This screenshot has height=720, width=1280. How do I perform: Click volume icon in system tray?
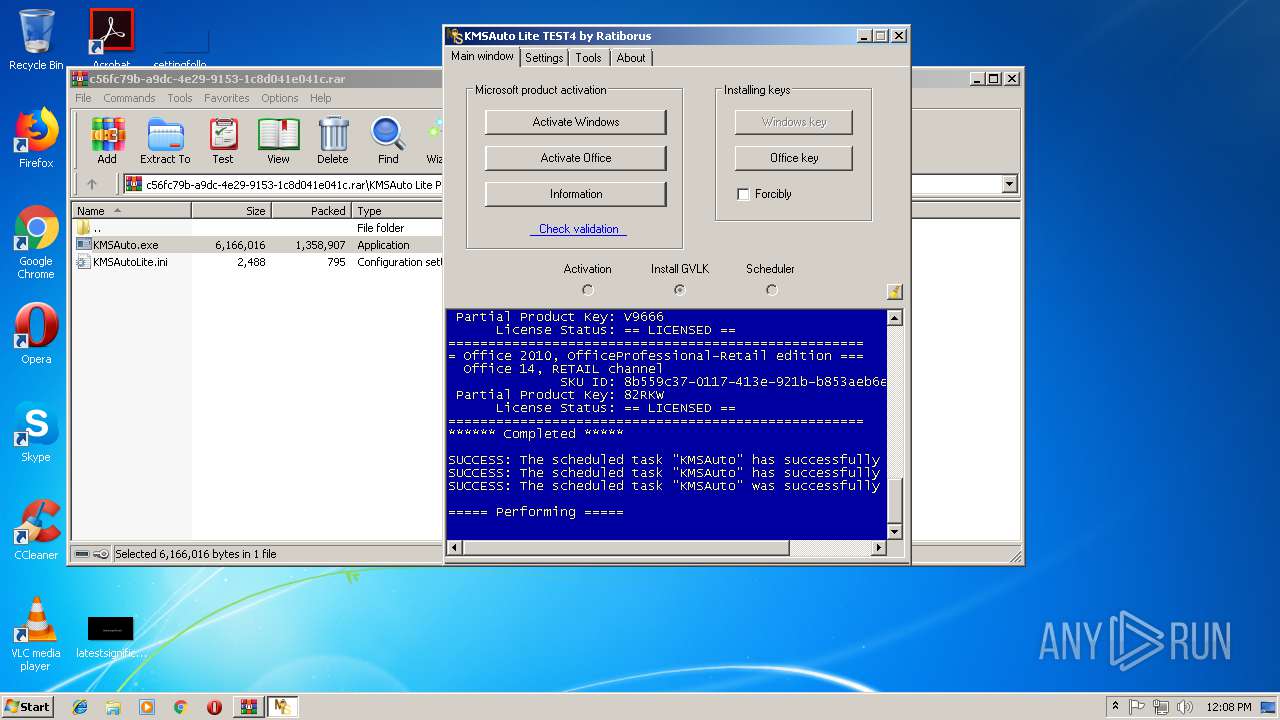(x=1184, y=707)
